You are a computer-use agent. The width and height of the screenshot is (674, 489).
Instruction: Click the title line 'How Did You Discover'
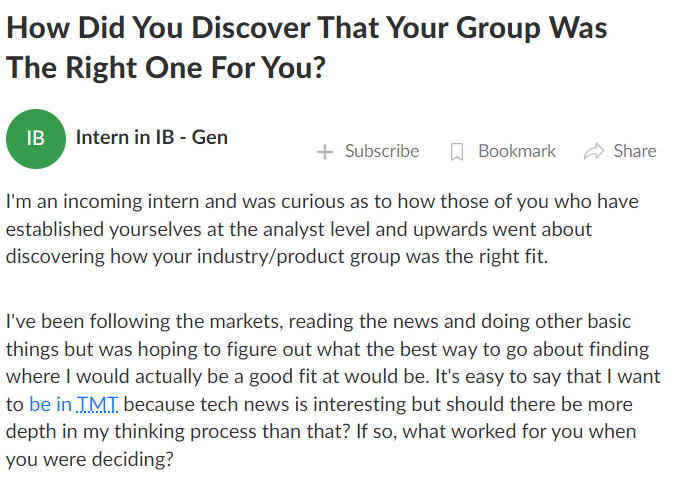tap(306, 28)
